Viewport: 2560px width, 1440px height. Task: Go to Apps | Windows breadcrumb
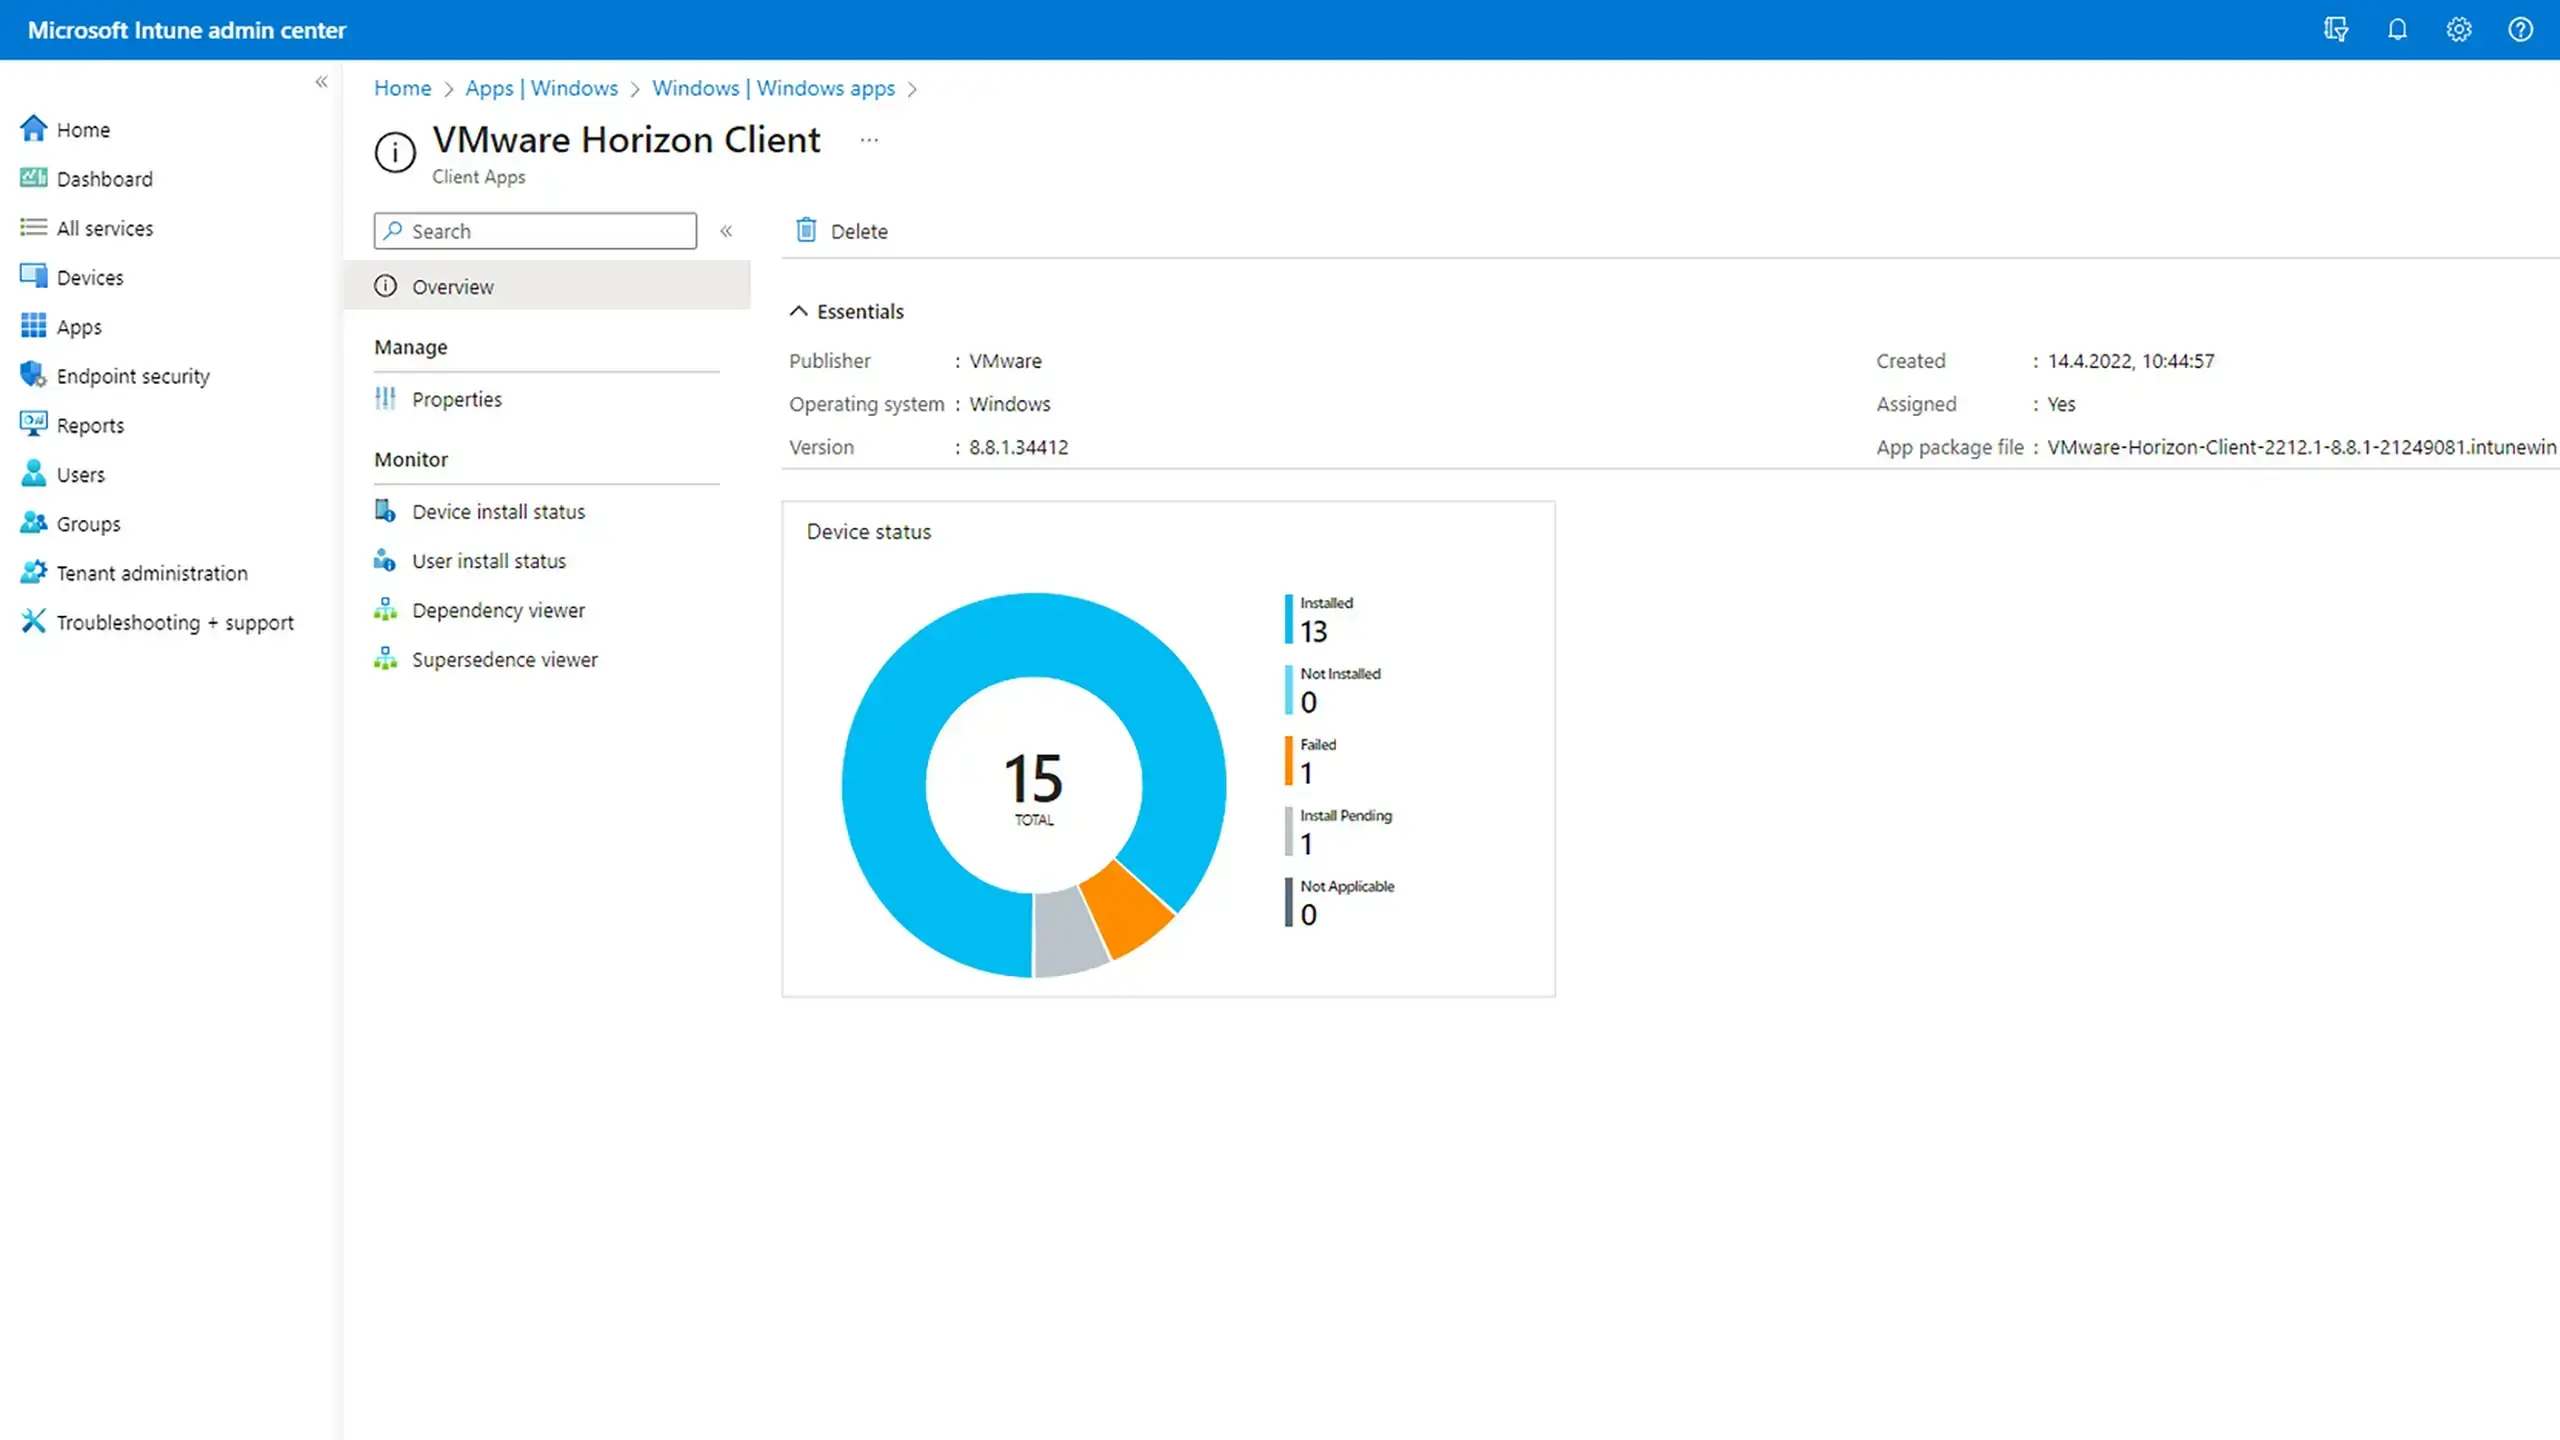coord(541,88)
